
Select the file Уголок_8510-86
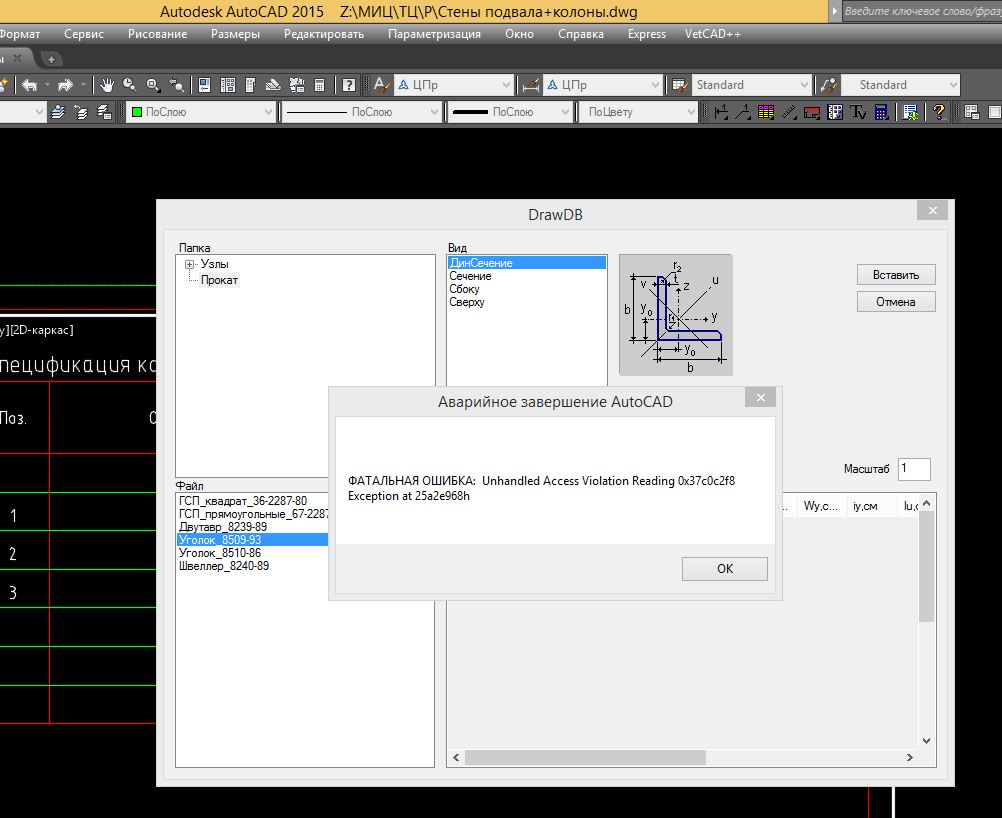220,553
